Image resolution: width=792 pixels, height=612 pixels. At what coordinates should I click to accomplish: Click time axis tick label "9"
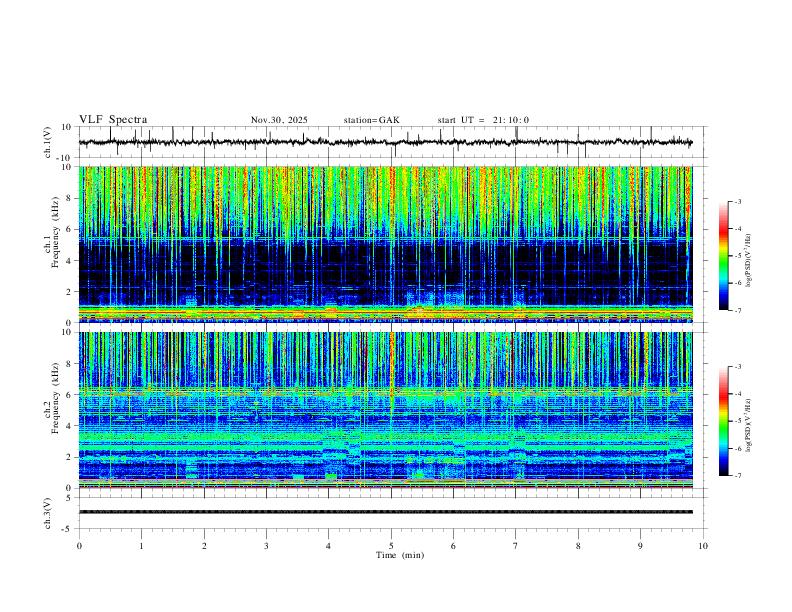point(640,546)
